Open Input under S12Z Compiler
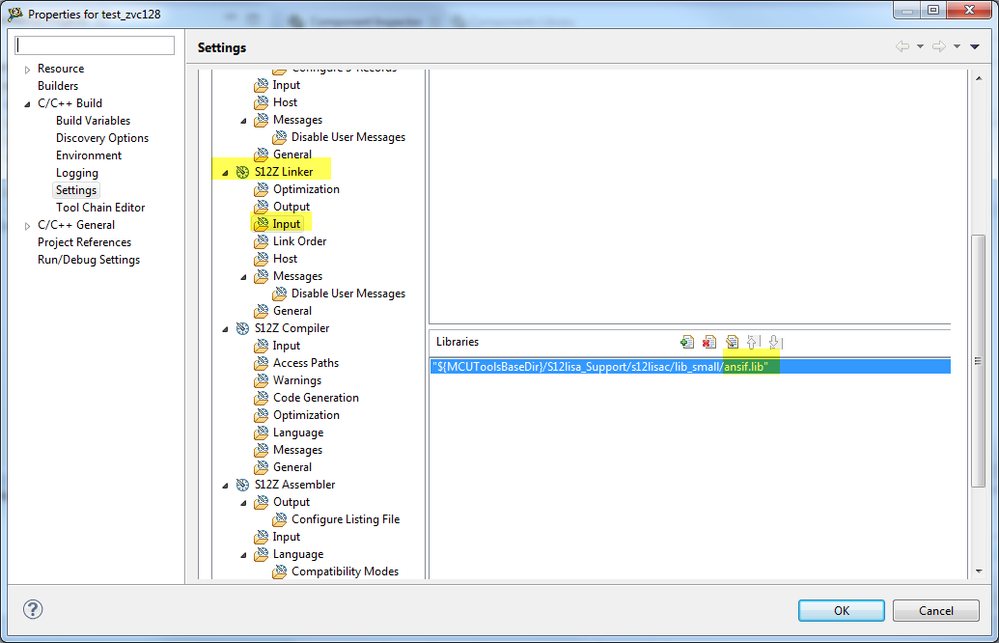The height and width of the screenshot is (643, 999). pos(286,345)
